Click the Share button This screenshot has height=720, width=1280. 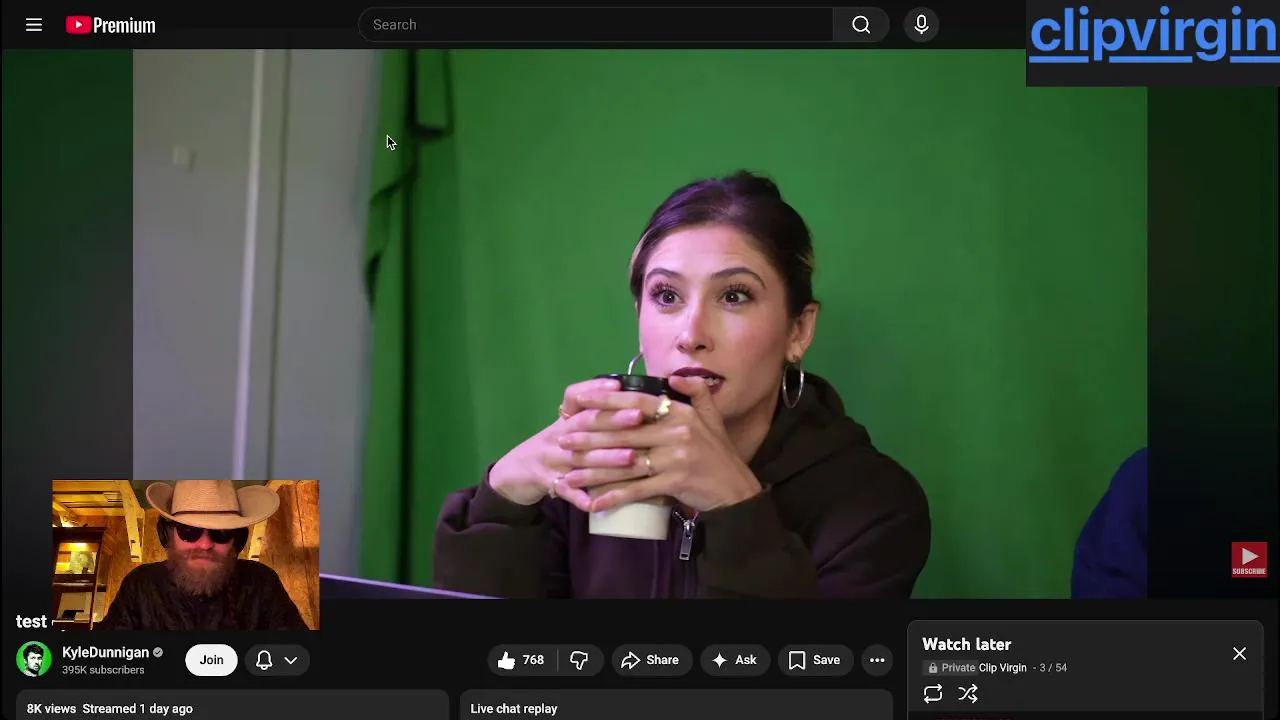pyautogui.click(x=650, y=660)
